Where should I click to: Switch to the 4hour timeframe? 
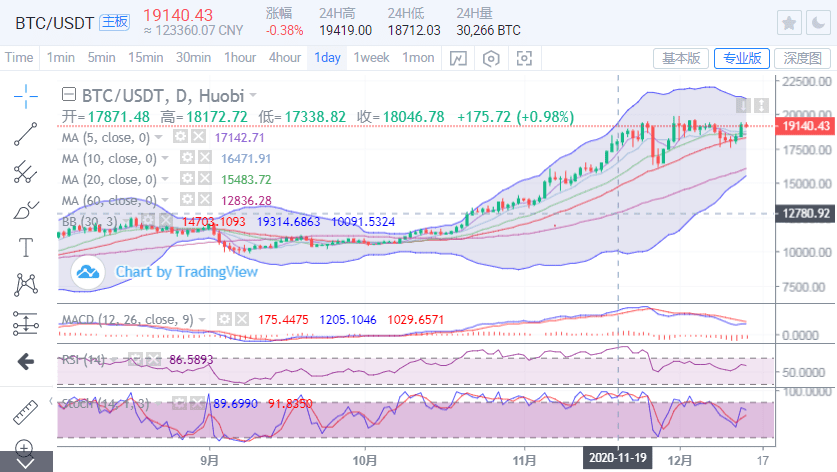285,57
